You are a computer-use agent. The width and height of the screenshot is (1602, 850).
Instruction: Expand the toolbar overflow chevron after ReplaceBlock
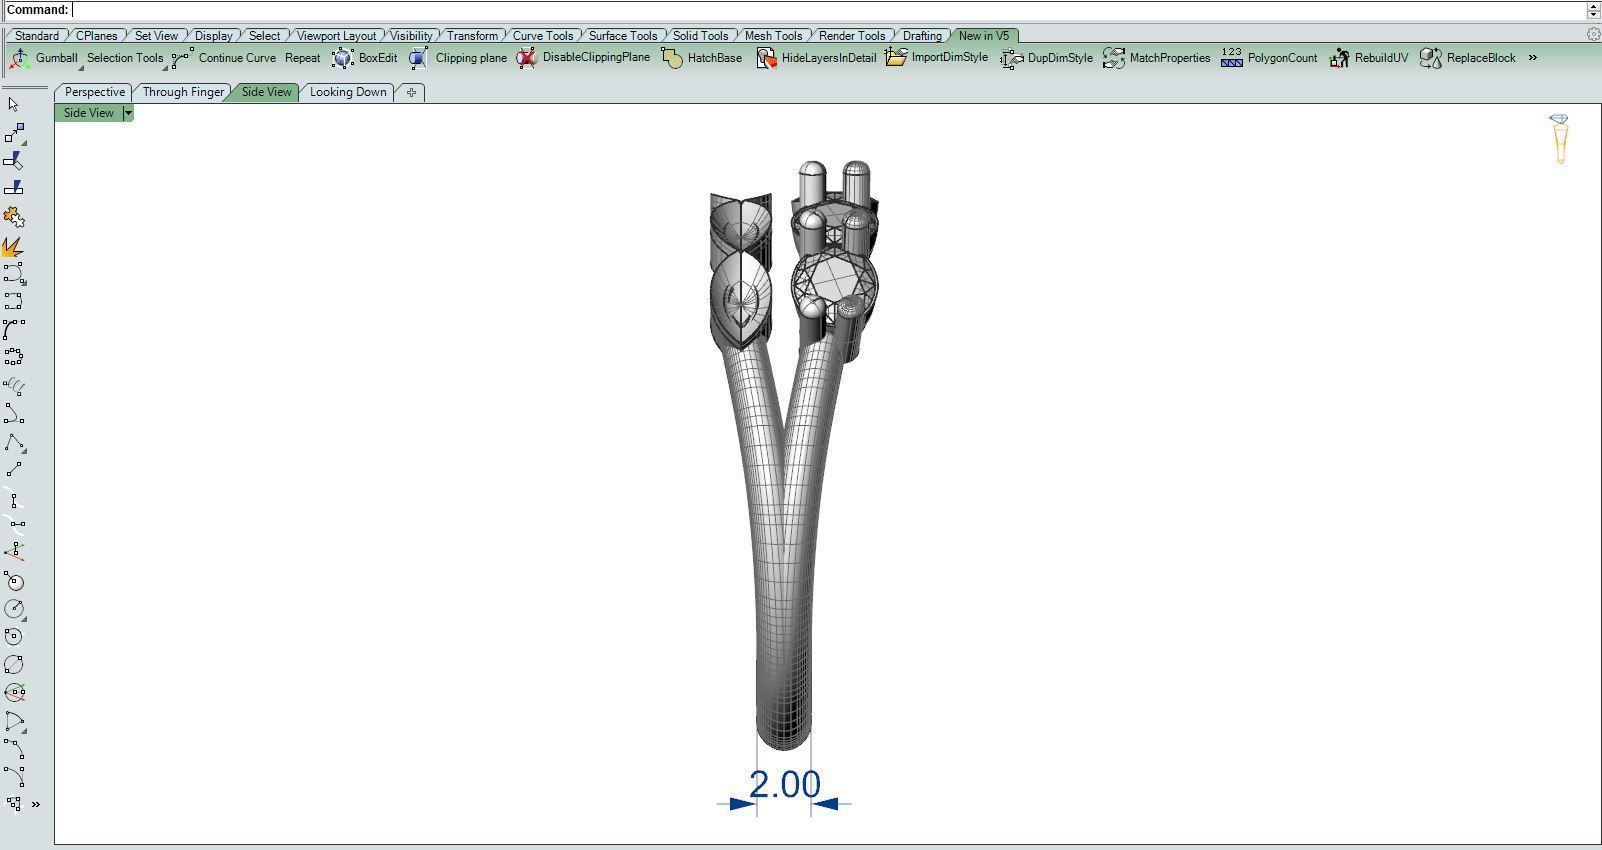pos(1532,58)
